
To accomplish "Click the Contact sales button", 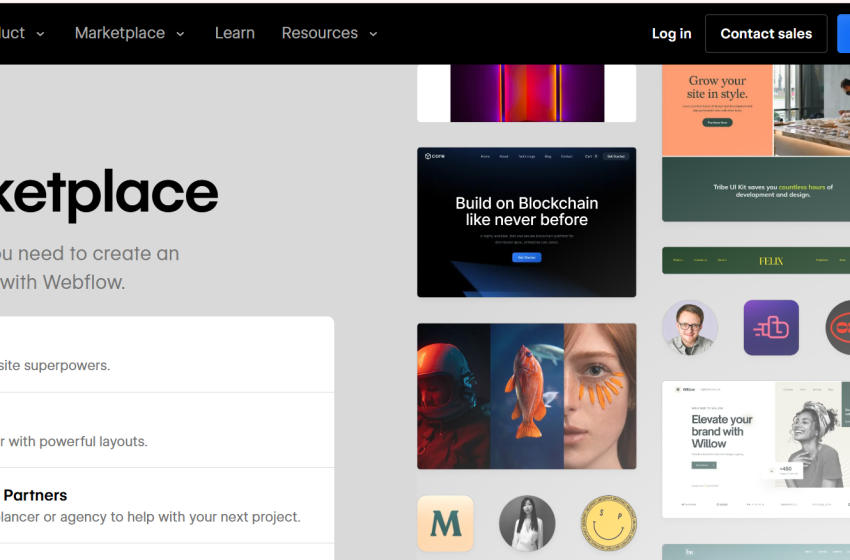I will pos(766,34).
